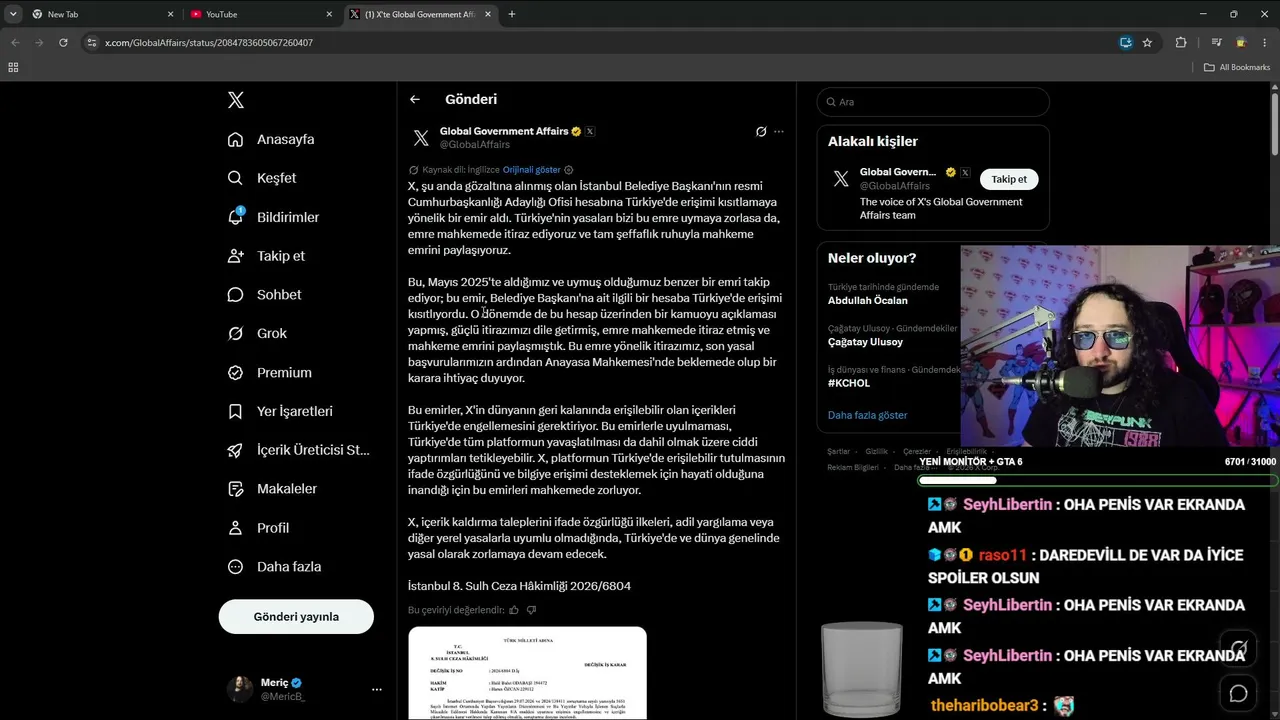
Task: Open the attached court document image
Action: (527, 673)
